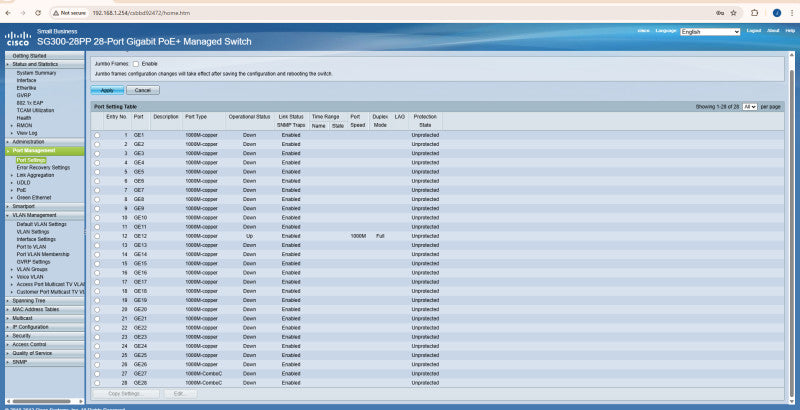Screen dimensions: 800x410
Task: Click the sidebar horizontal scrollbar
Action: tap(41, 401)
